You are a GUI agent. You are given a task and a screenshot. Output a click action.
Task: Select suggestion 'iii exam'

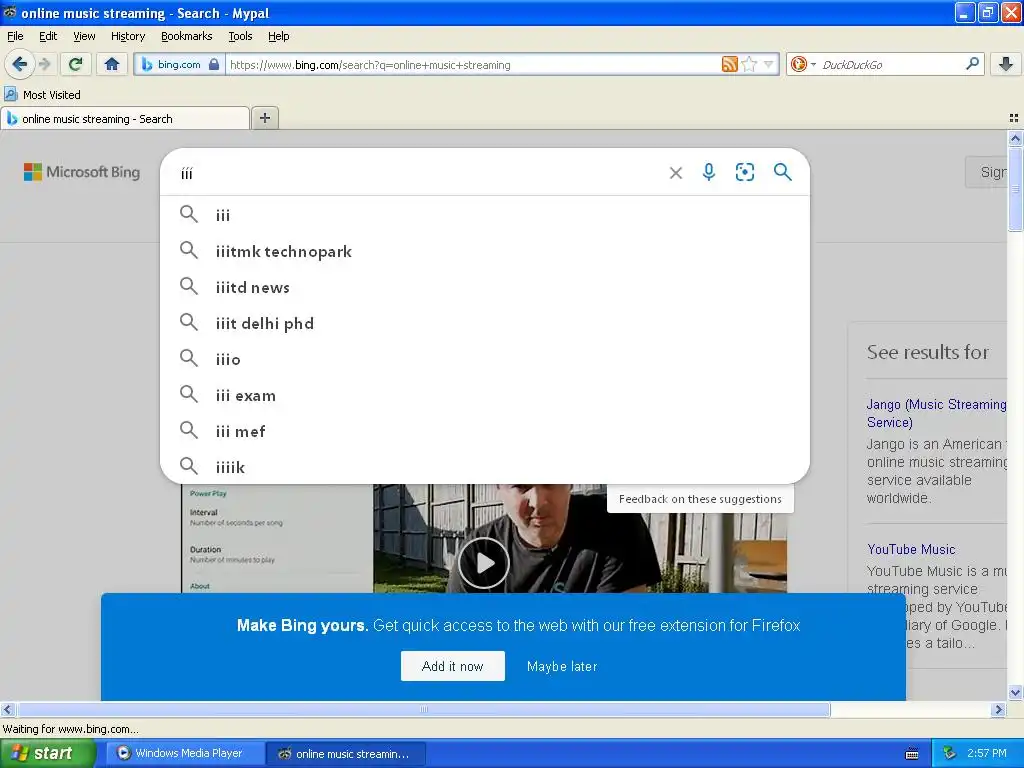[485, 395]
